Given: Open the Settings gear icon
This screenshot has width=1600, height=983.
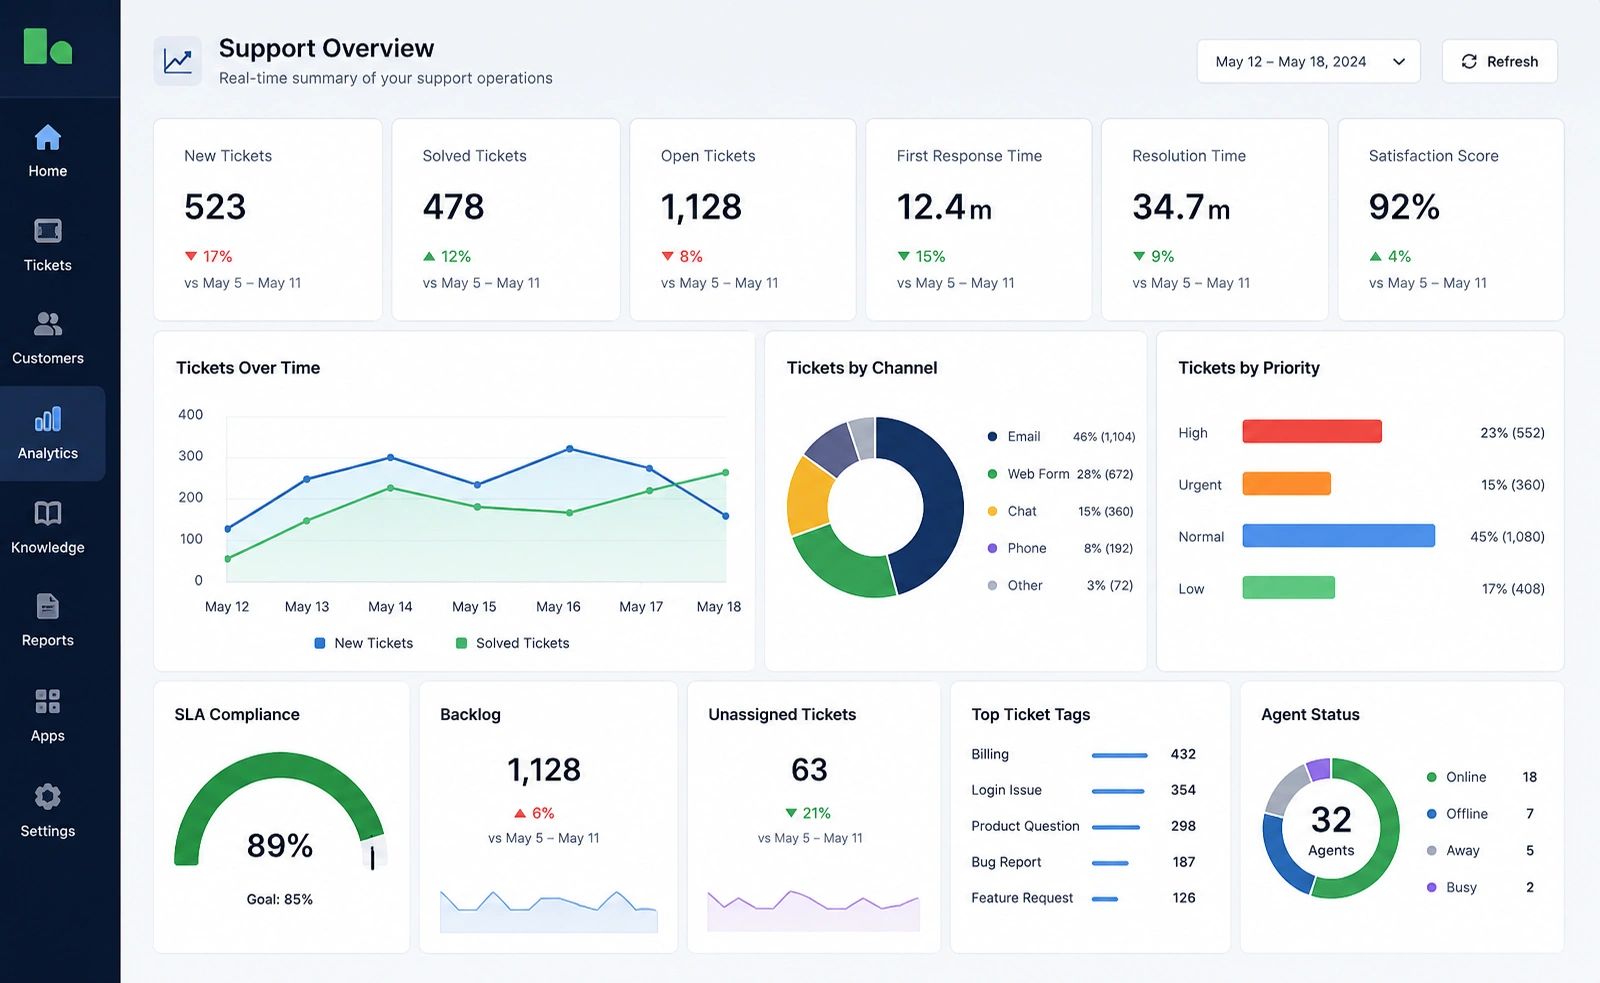Looking at the screenshot, I should point(47,796).
